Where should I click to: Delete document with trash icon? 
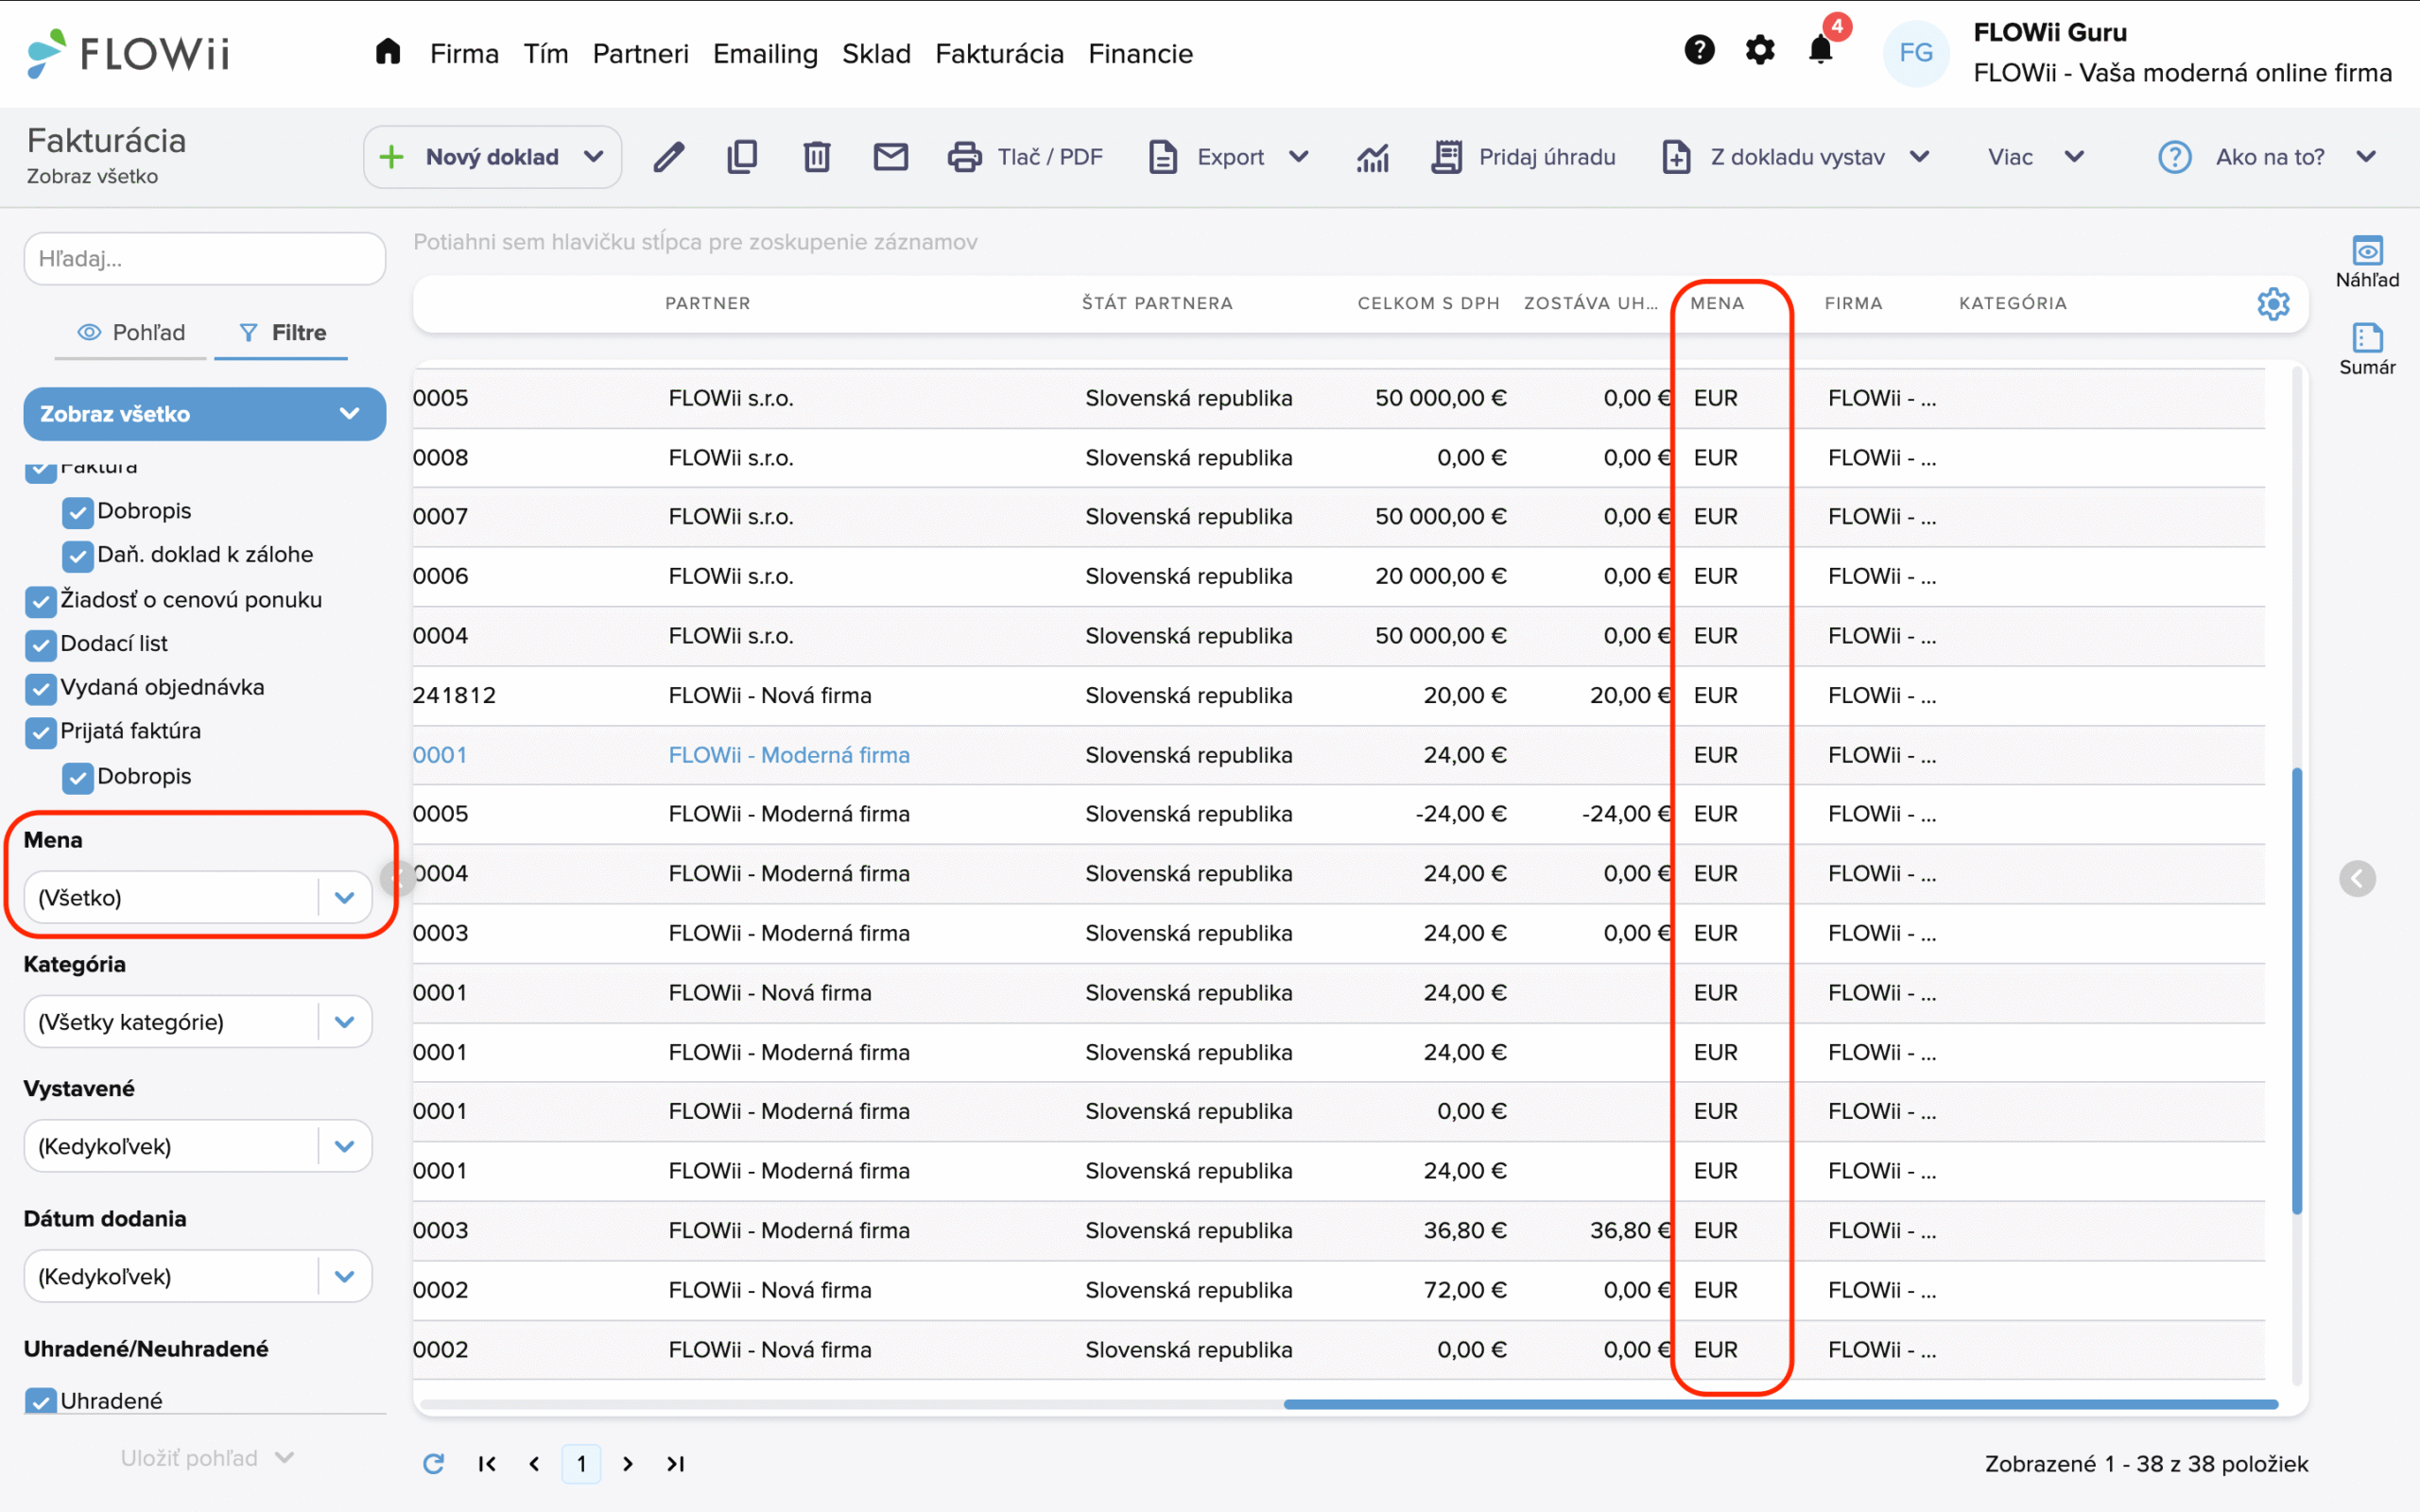point(816,157)
